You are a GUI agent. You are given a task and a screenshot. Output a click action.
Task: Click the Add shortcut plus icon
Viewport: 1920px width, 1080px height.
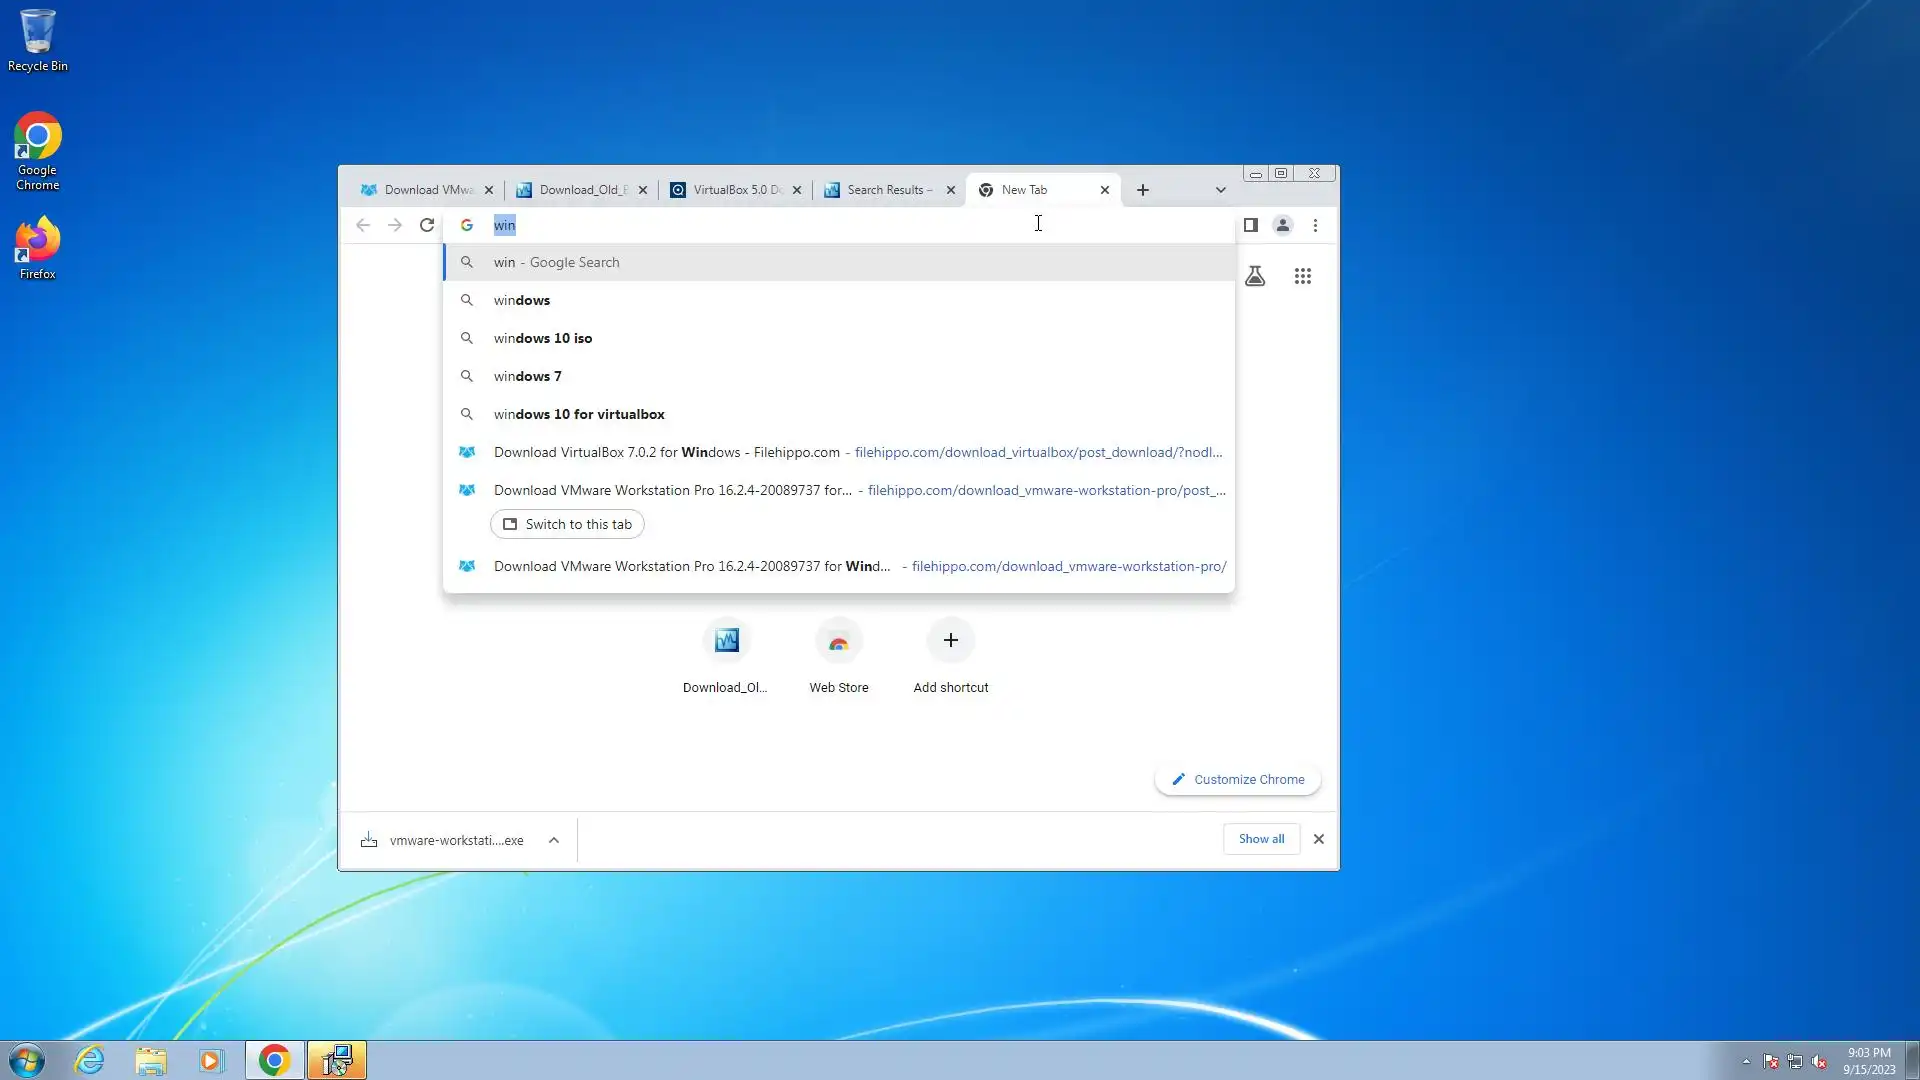pos(950,641)
